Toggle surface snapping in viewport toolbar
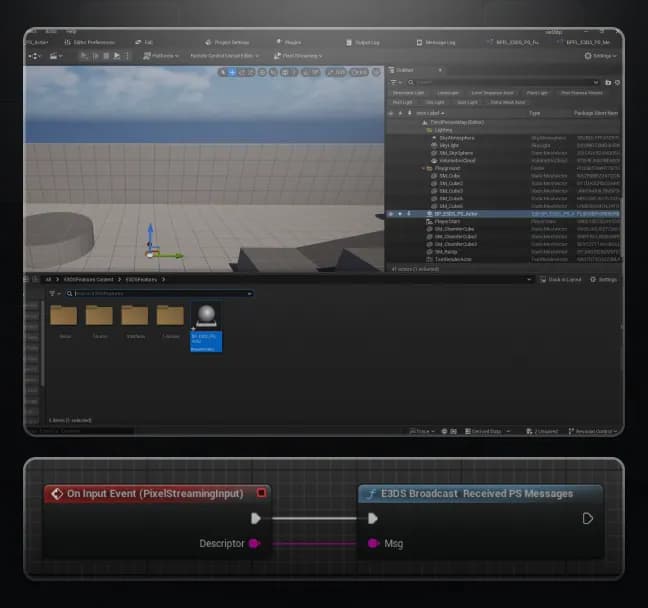This screenshot has width=648, height=608. pyautogui.click(x=274, y=73)
